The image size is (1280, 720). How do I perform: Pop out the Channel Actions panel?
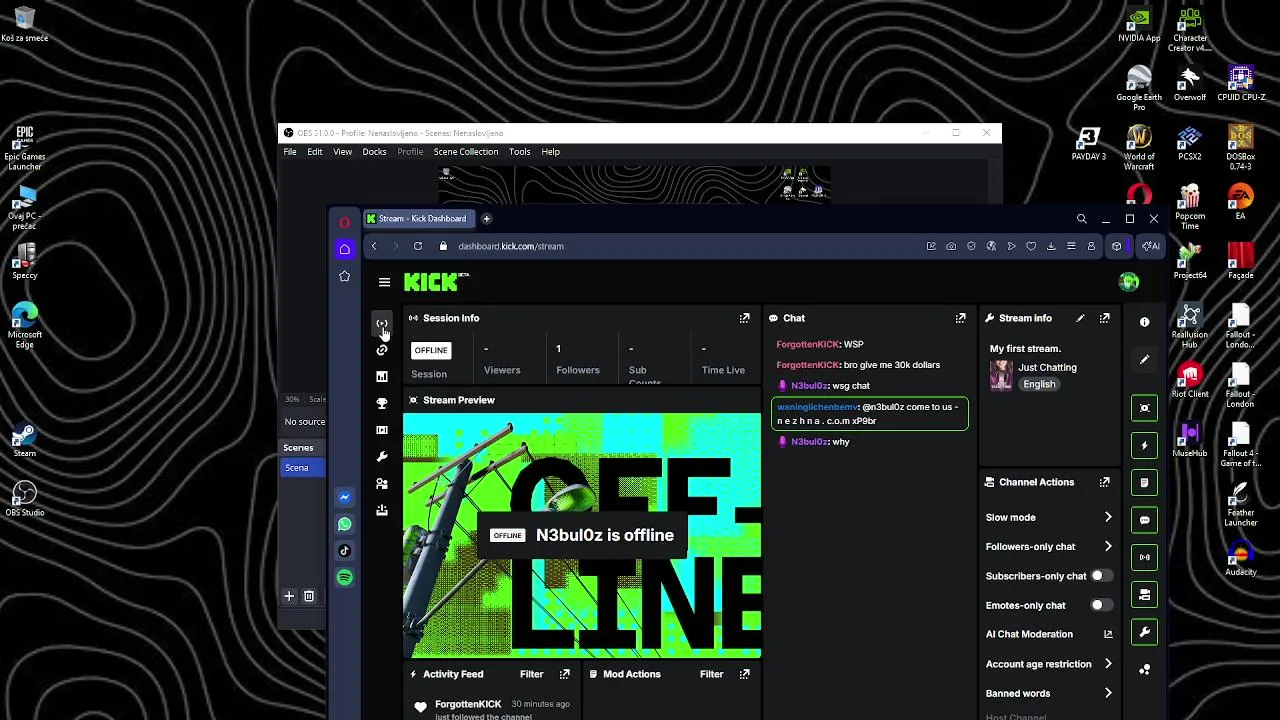click(x=1105, y=482)
